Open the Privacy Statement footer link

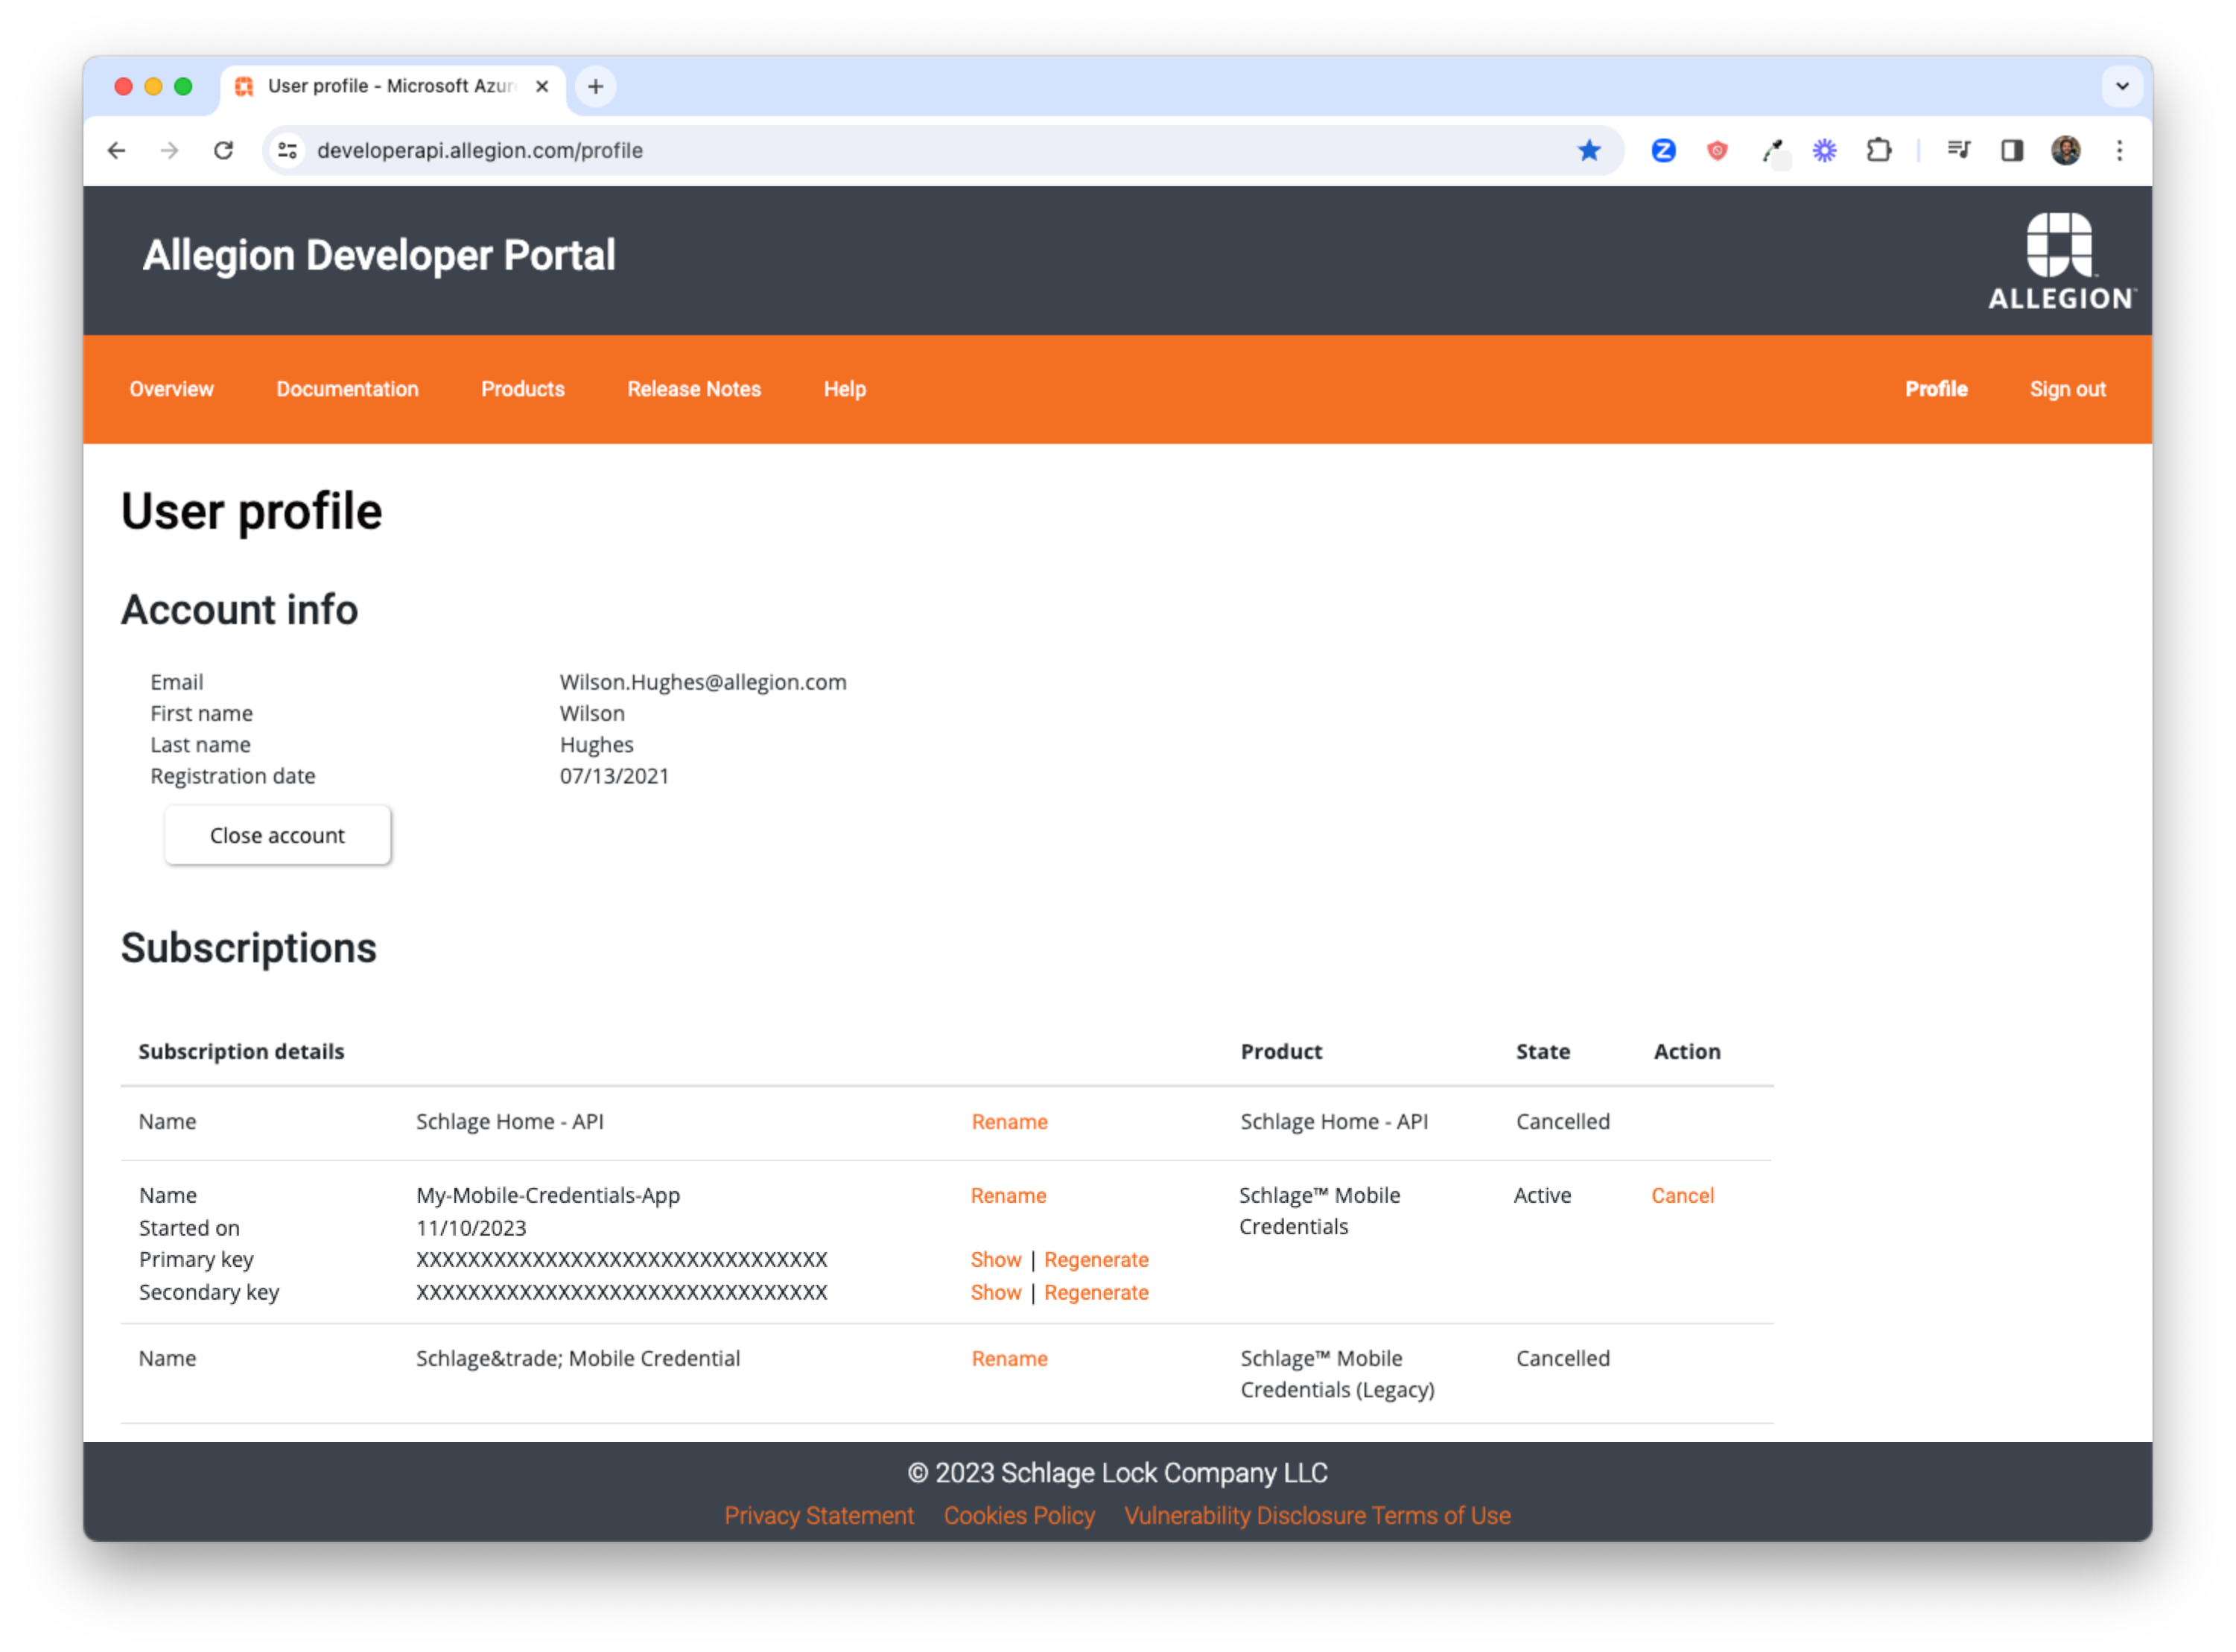(820, 1516)
